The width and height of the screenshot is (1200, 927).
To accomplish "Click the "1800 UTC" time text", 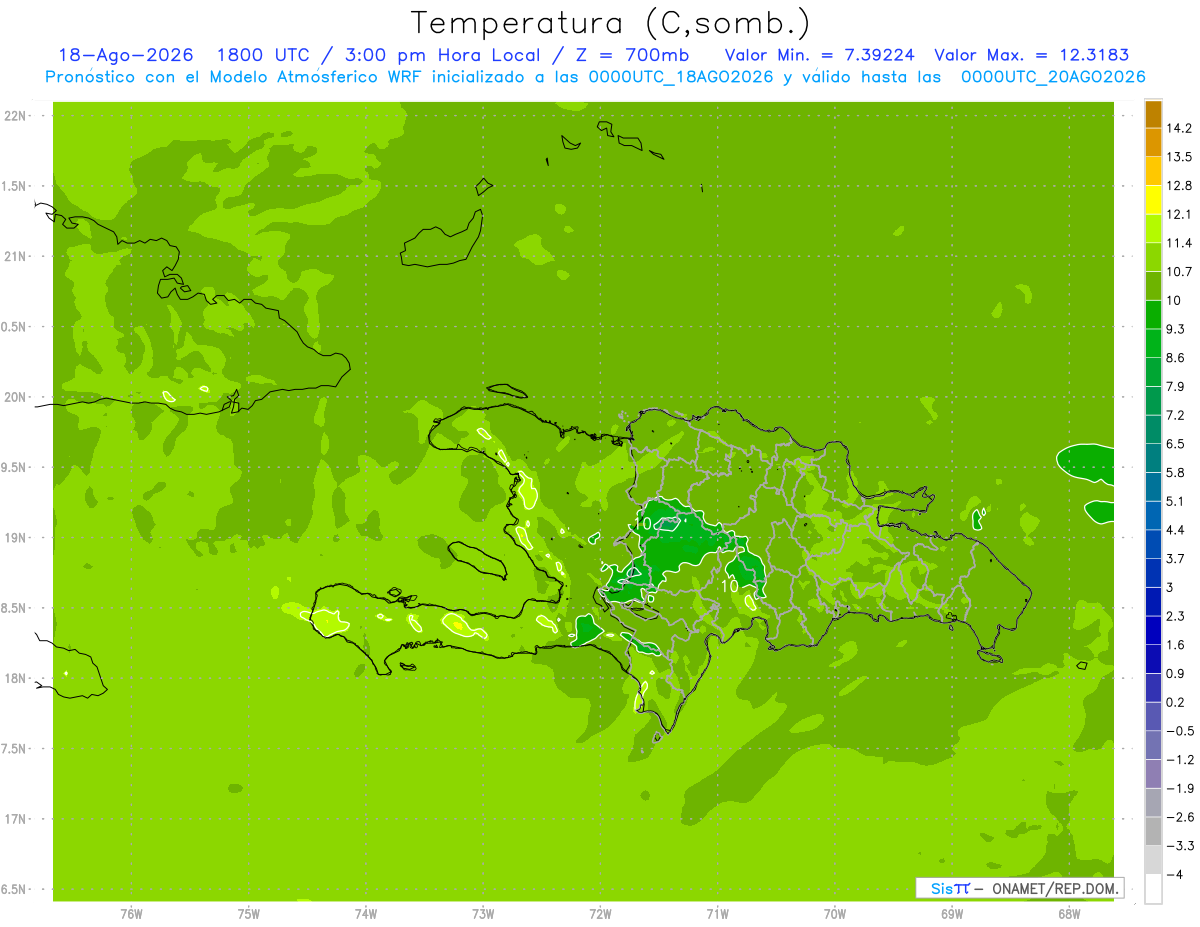I will (265, 55).
